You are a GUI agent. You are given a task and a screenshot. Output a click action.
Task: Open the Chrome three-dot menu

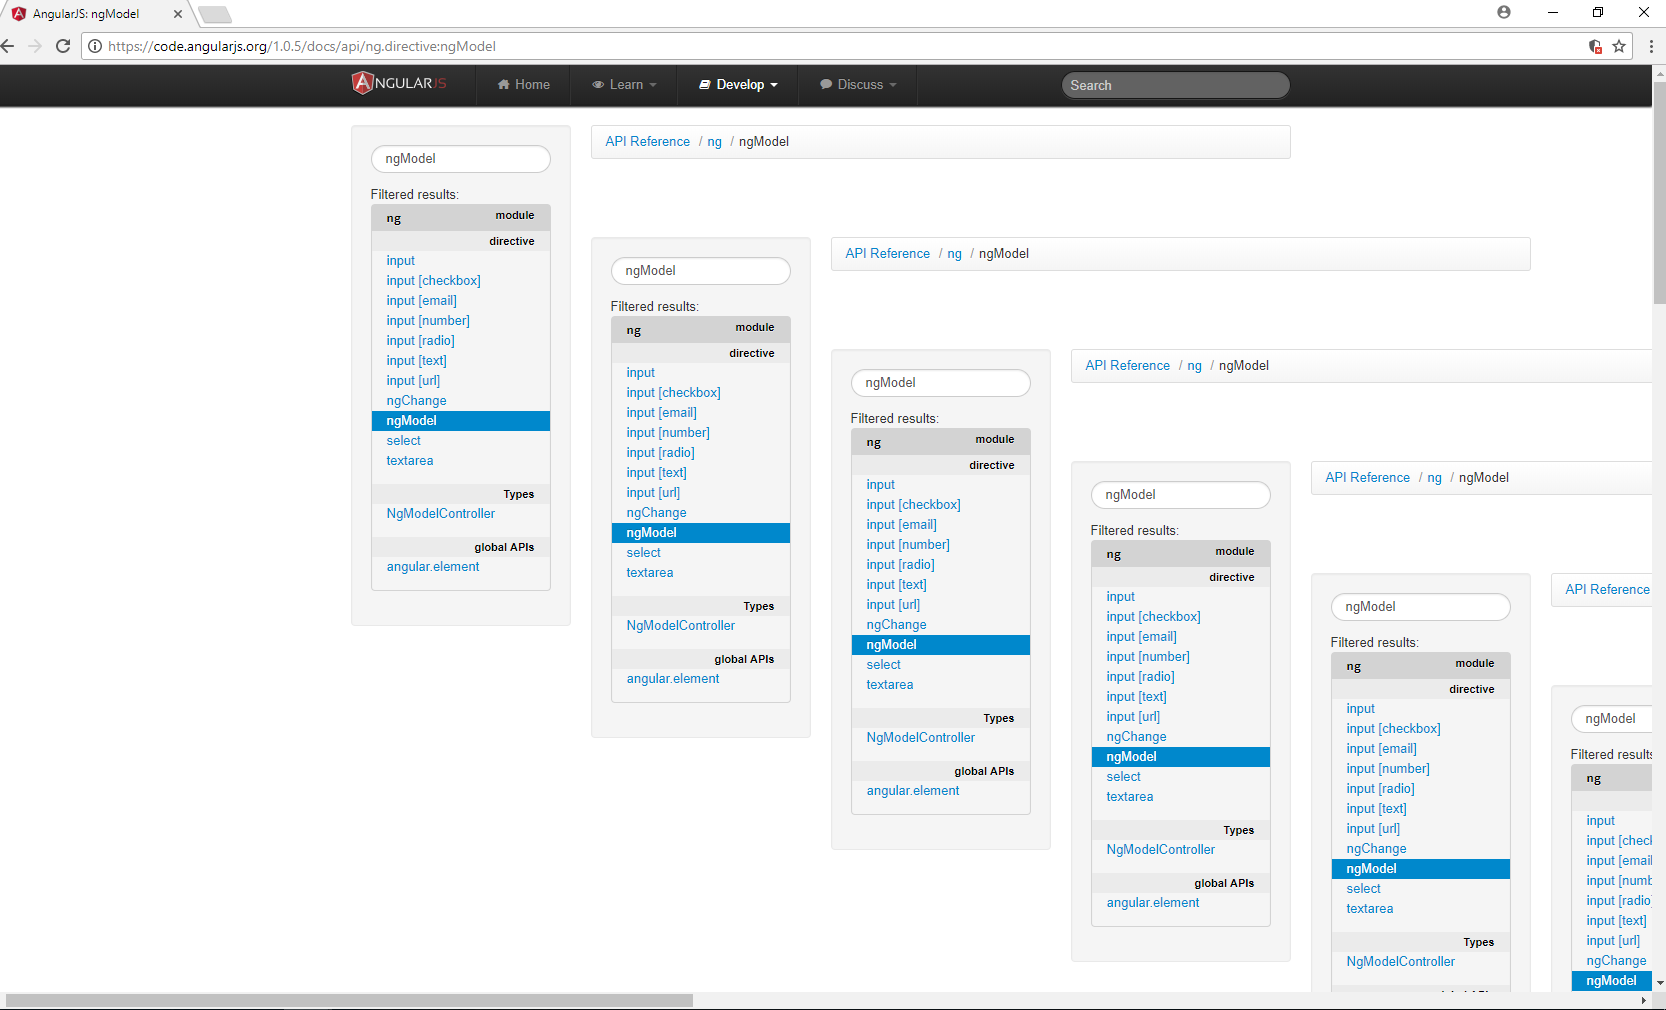[x=1650, y=46]
